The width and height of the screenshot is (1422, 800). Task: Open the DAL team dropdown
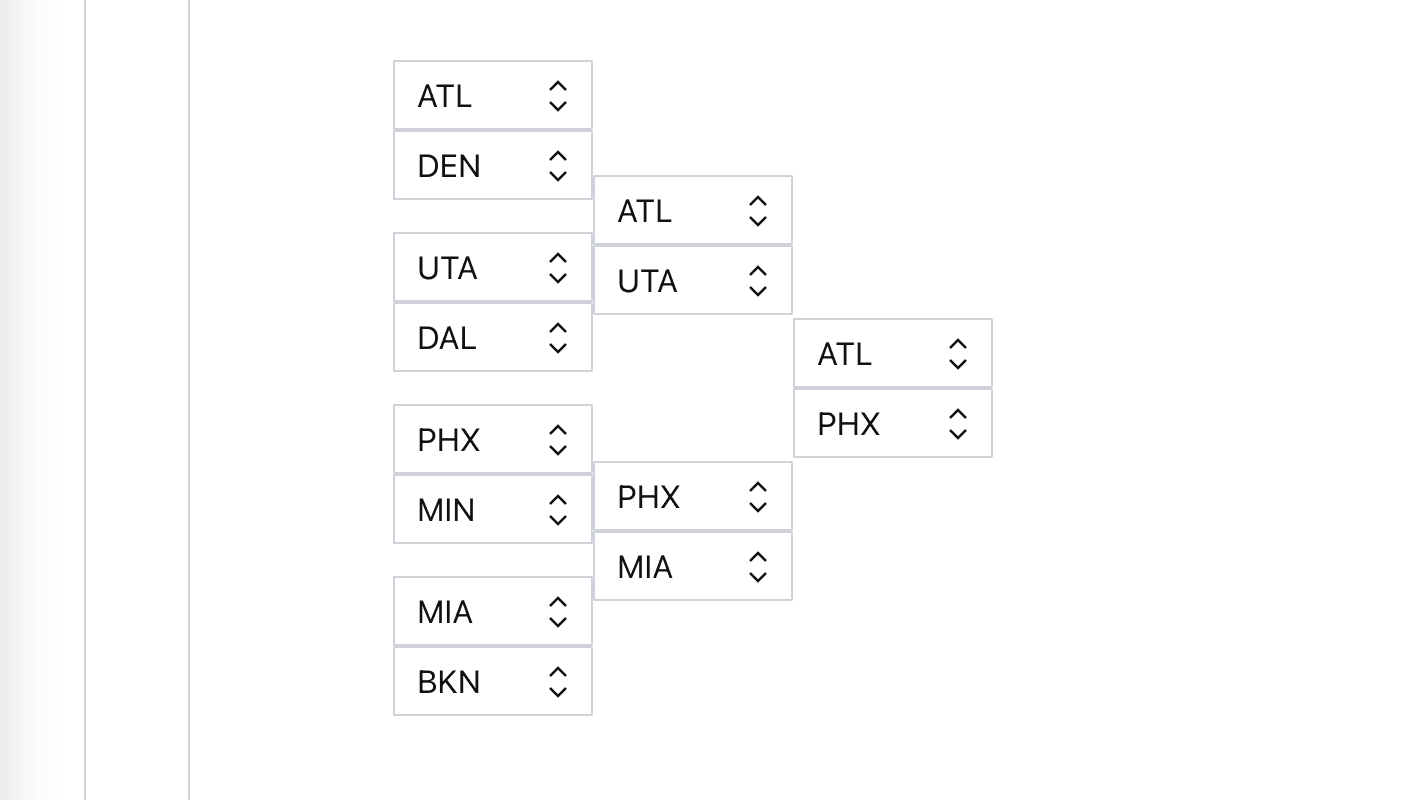pyautogui.click(x=492, y=338)
